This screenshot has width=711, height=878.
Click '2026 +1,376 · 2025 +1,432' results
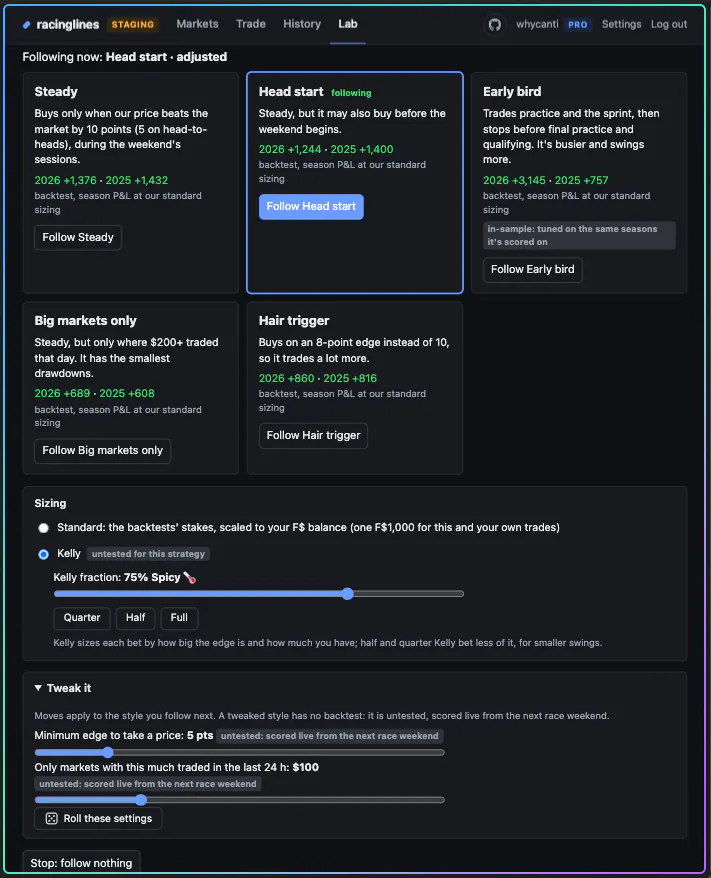pyautogui.click(x=101, y=180)
